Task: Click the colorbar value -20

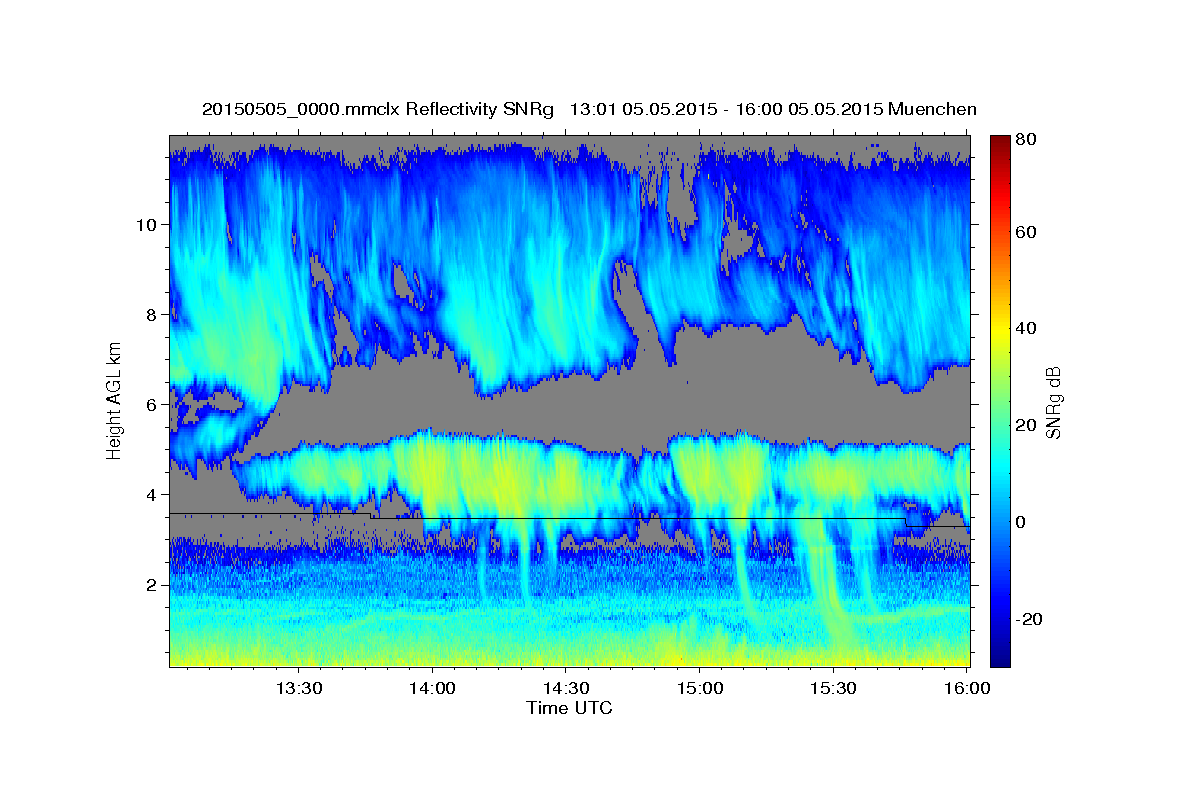Action: [x=1027, y=619]
